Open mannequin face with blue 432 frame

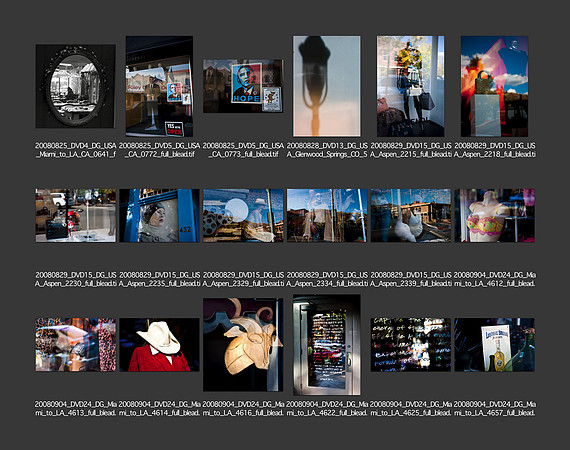(159, 216)
